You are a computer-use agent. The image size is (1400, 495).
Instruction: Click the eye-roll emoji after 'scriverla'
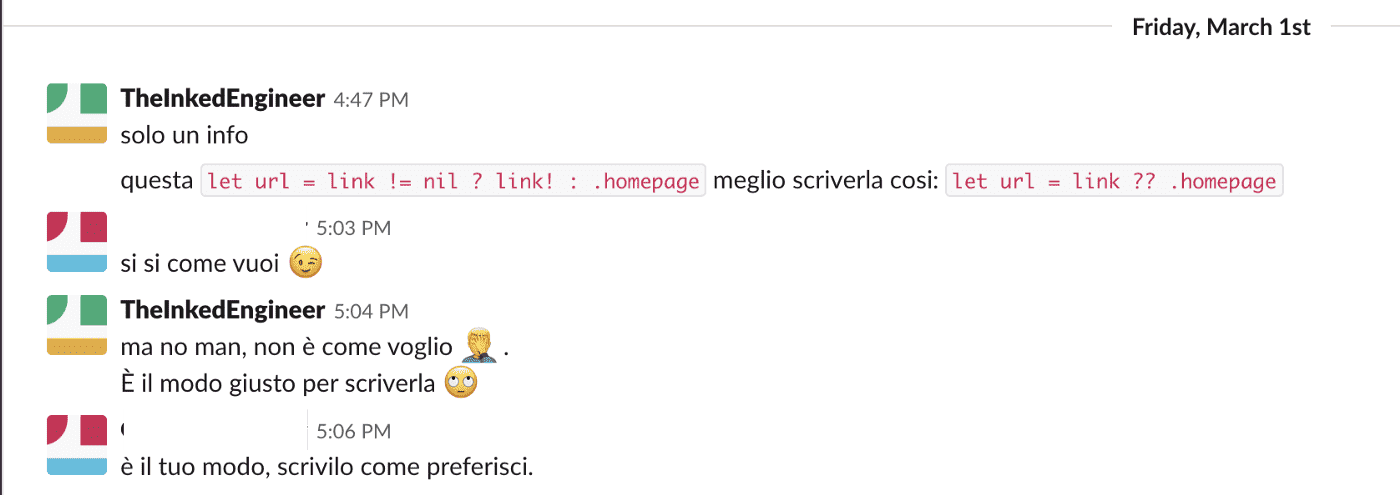point(461,382)
